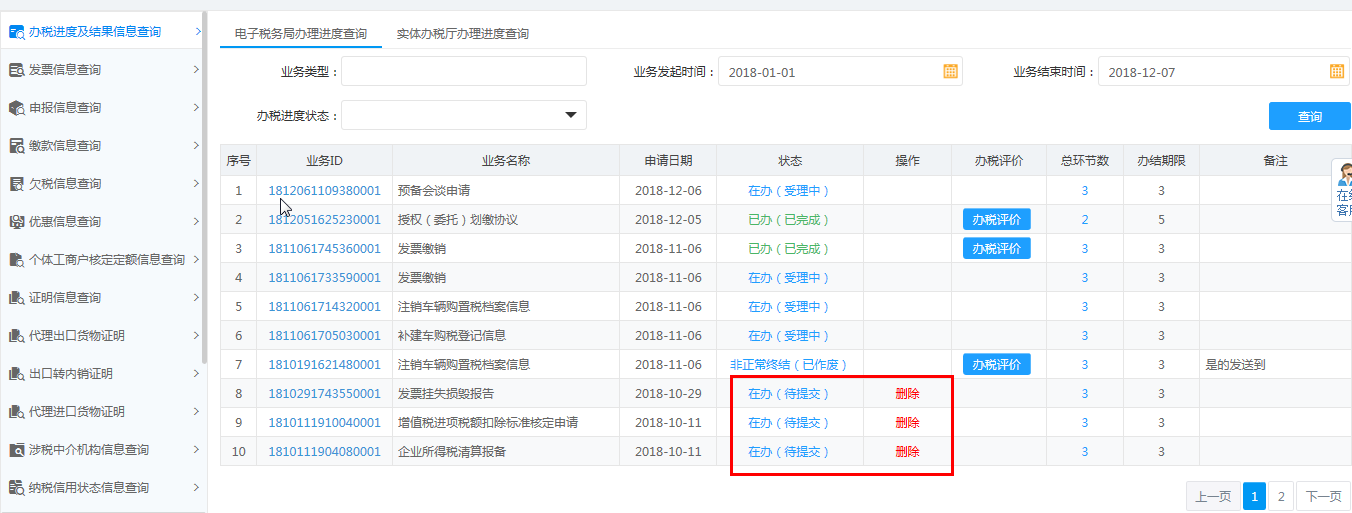Delete the 发票挂失损毁报告 record
Image resolution: width=1352 pixels, height=513 pixels.
907,394
